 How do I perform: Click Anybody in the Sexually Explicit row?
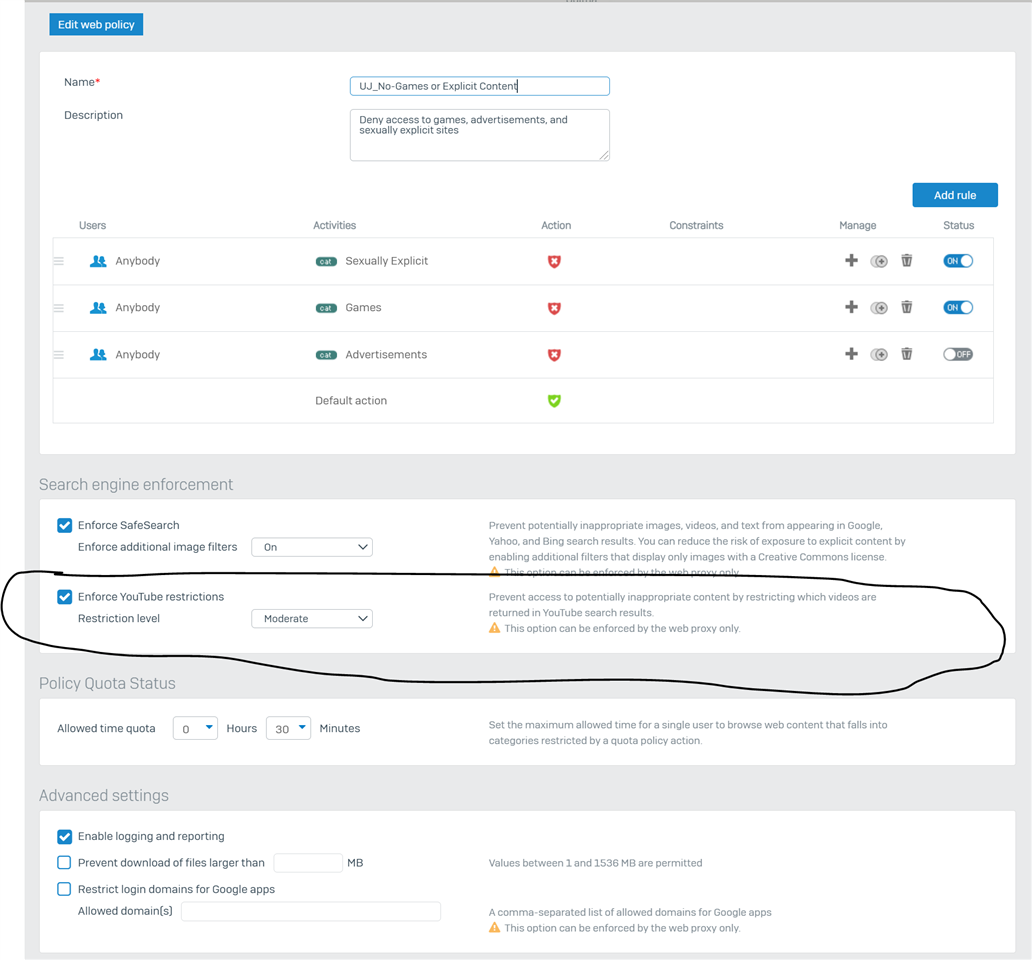(x=138, y=261)
